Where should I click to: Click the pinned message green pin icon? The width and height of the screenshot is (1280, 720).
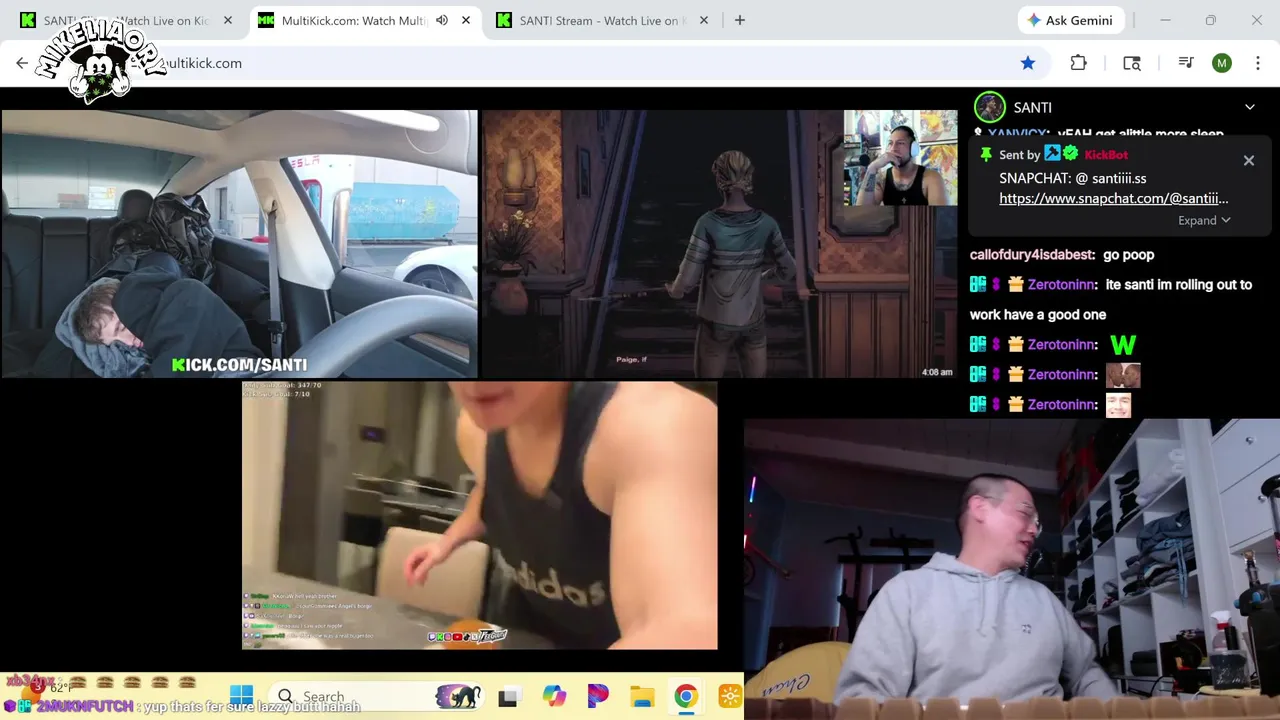click(x=986, y=155)
